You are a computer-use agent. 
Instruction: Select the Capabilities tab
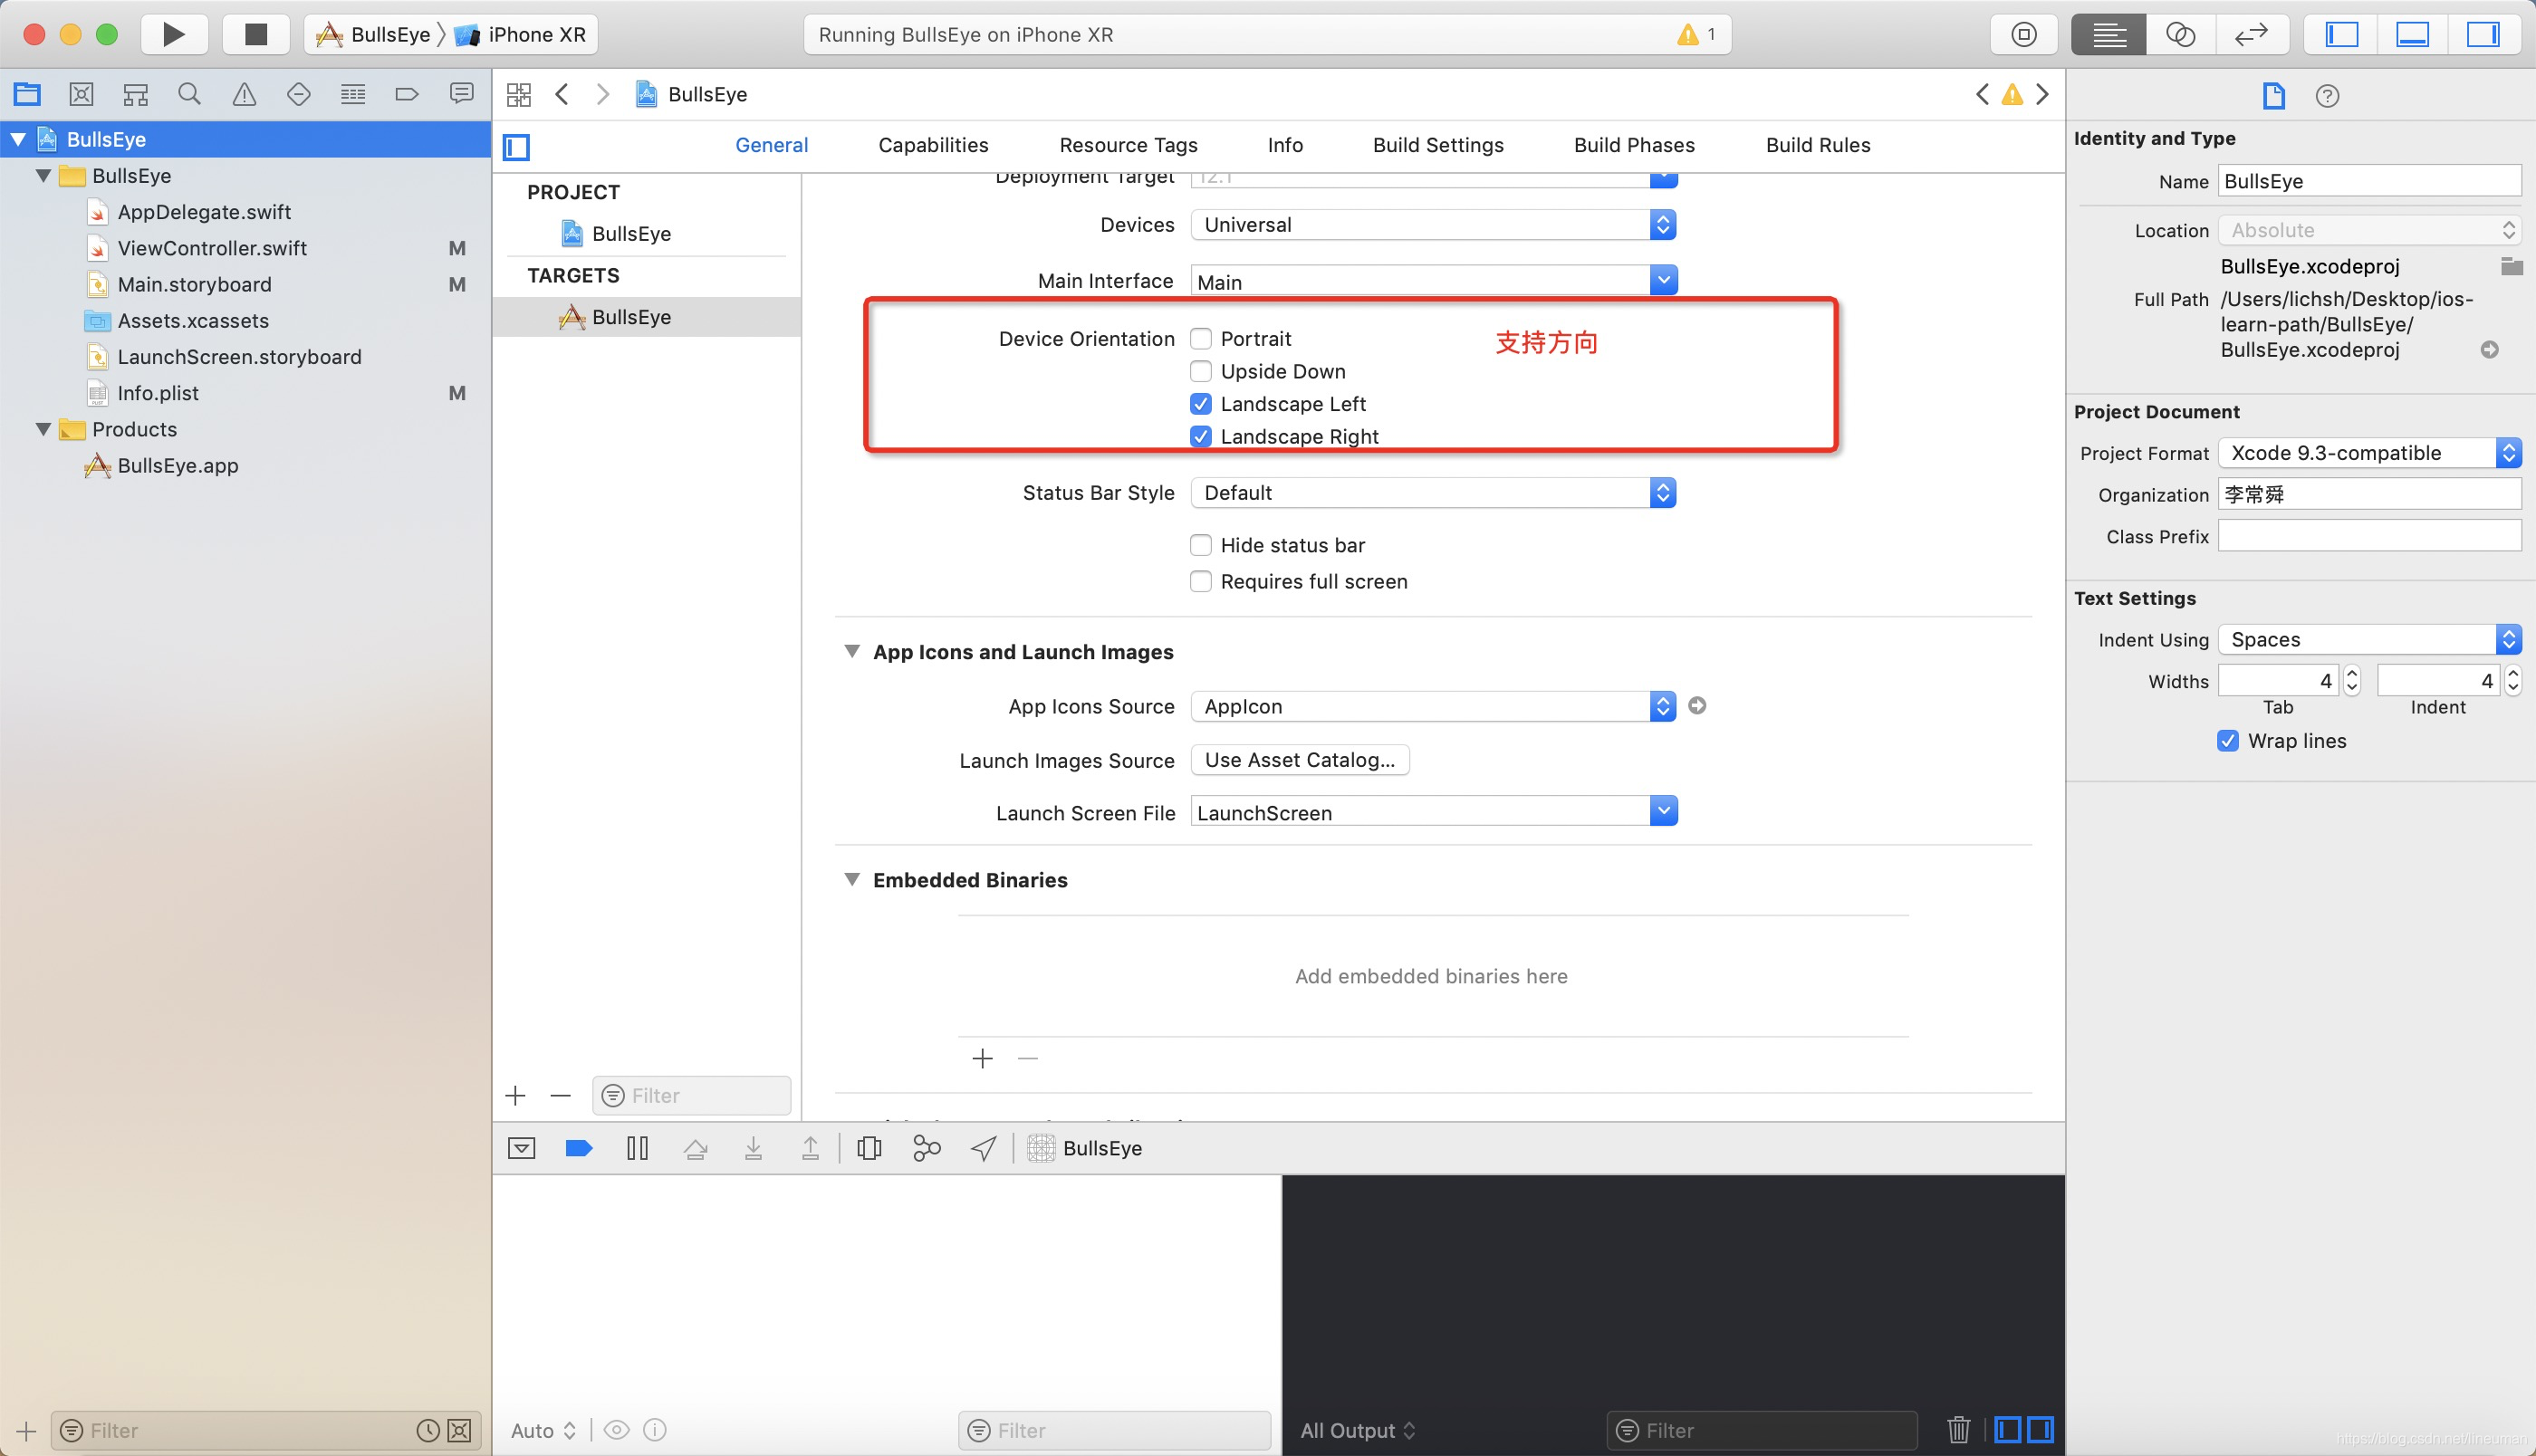coord(934,145)
